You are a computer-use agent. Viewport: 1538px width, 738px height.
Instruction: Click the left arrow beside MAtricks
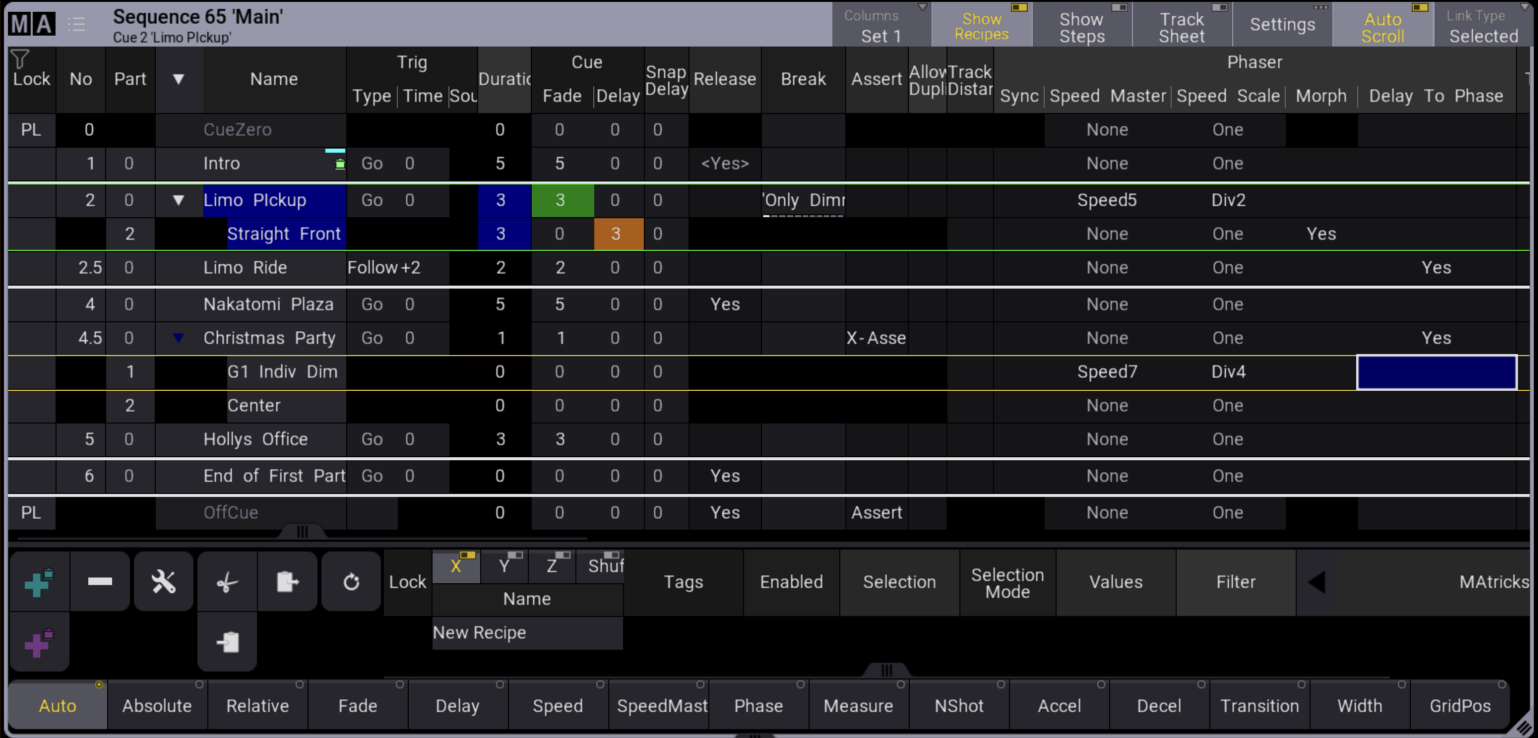pos(1317,582)
